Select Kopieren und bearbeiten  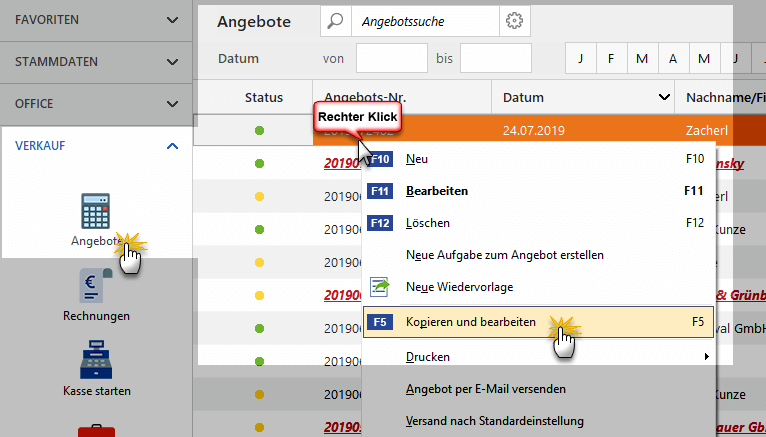pos(538,322)
